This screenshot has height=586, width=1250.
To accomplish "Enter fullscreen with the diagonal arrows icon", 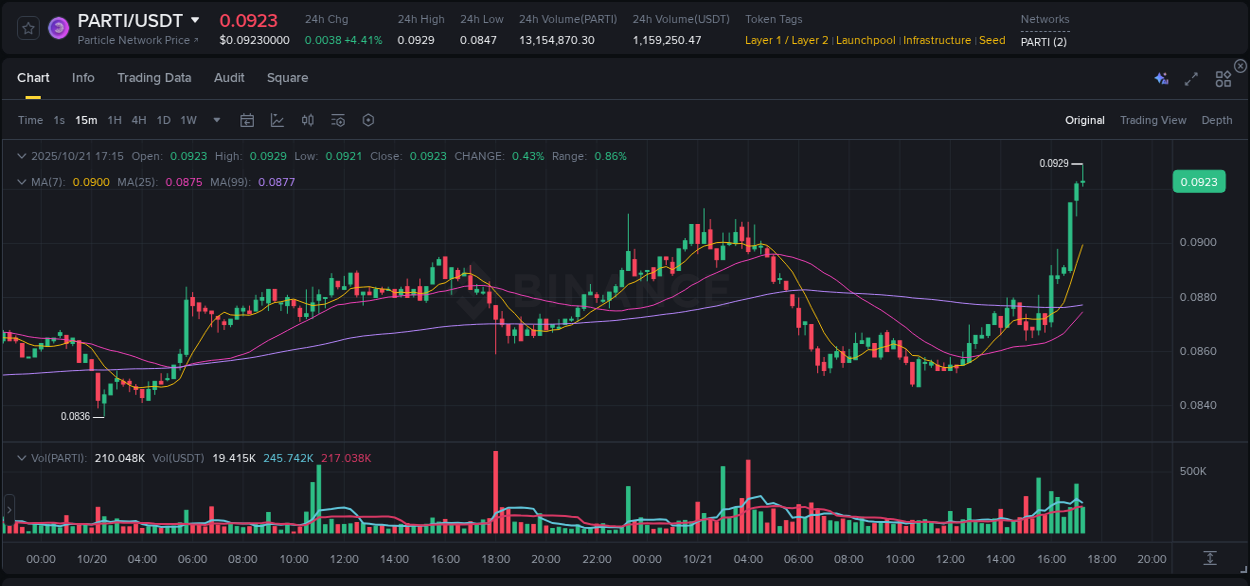I will 1191,78.
